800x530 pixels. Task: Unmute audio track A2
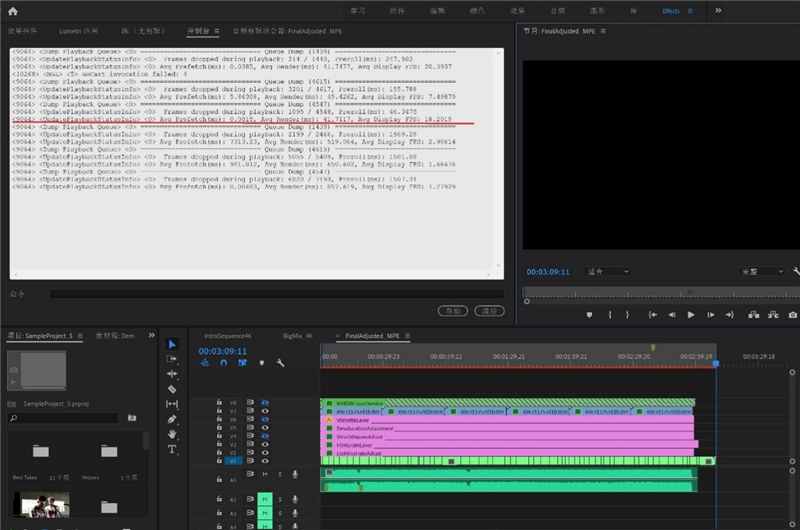[265, 499]
